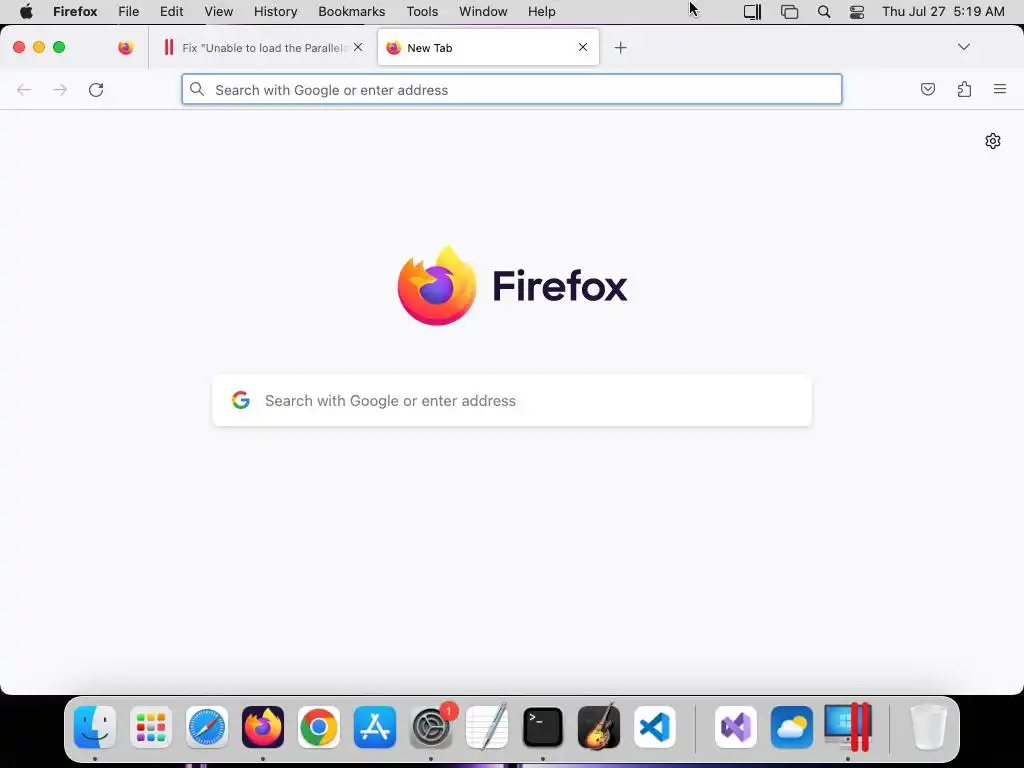Screen dimensions: 1024x768
Task: Reload the current page
Action: tap(96, 89)
